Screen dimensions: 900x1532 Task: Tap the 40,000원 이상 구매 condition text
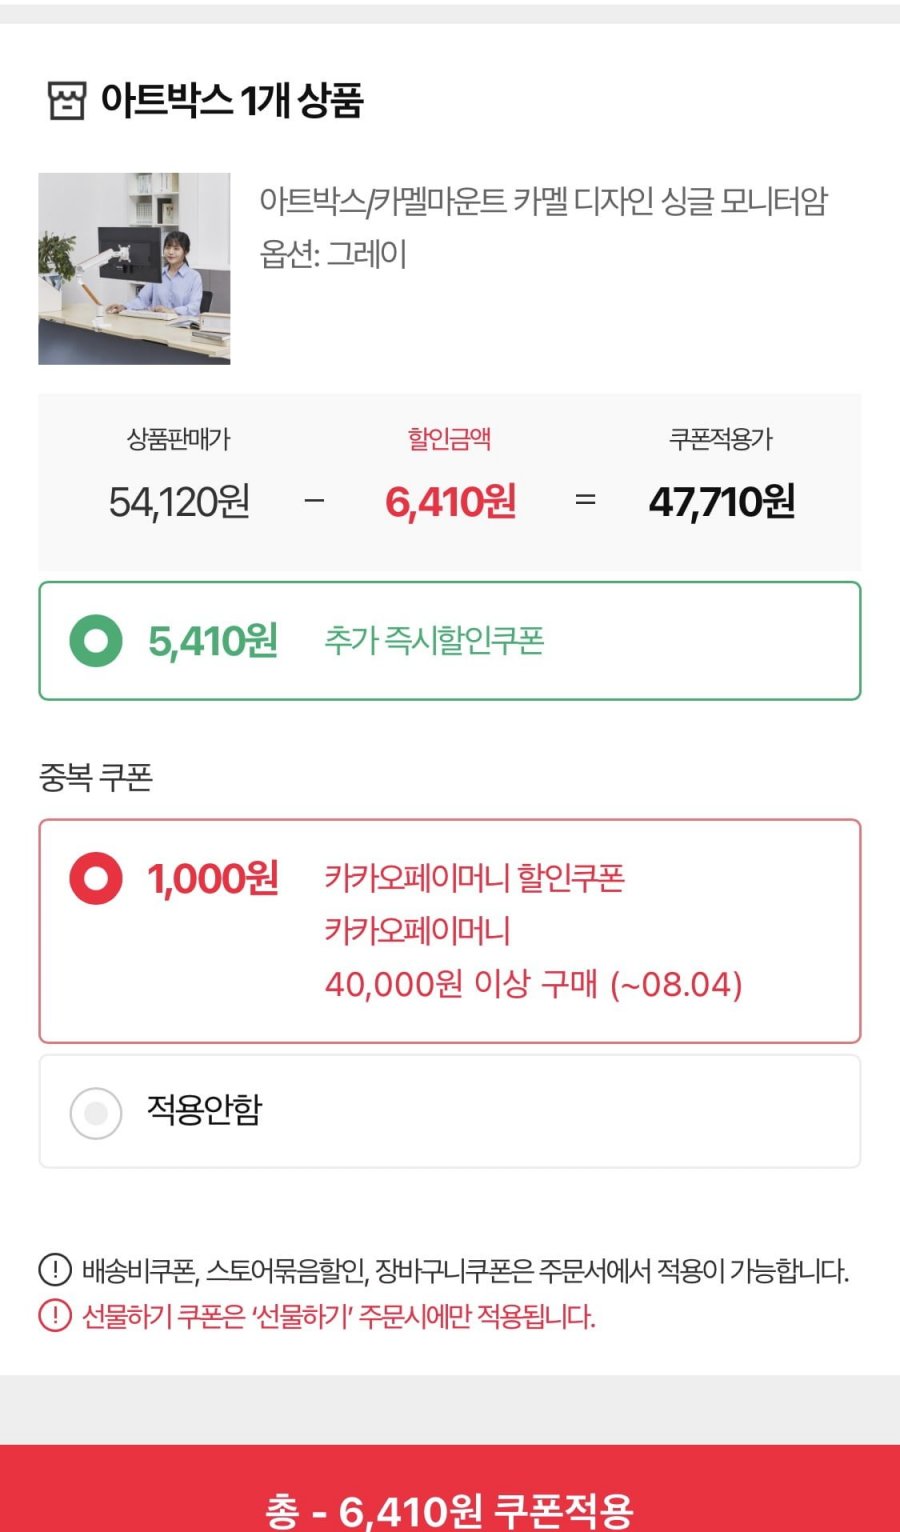click(x=533, y=984)
